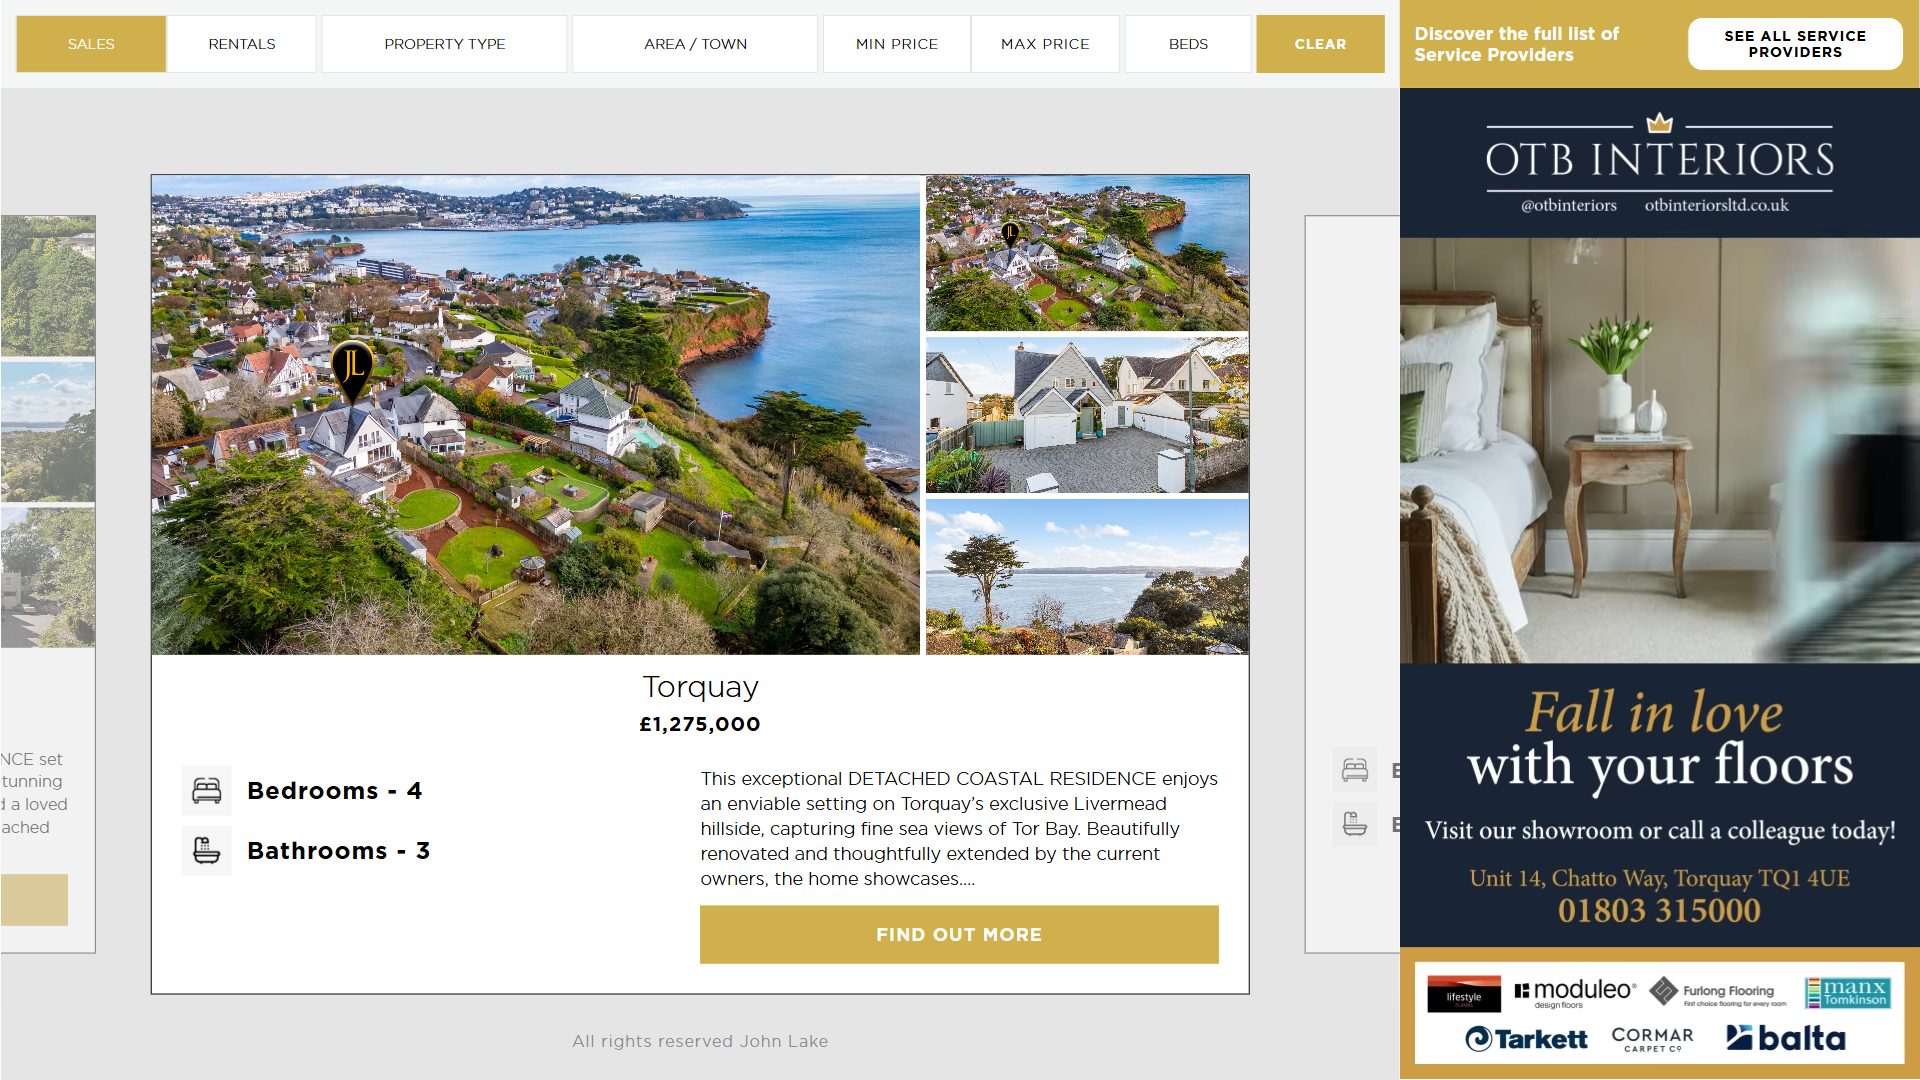Click the moduleo brand logo
Image resolution: width=1920 pixels, height=1080 pixels.
point(1575,992)
